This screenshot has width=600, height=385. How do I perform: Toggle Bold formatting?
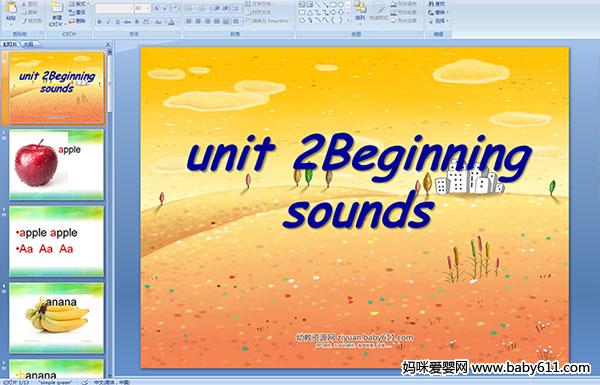(x=99, y=22)
